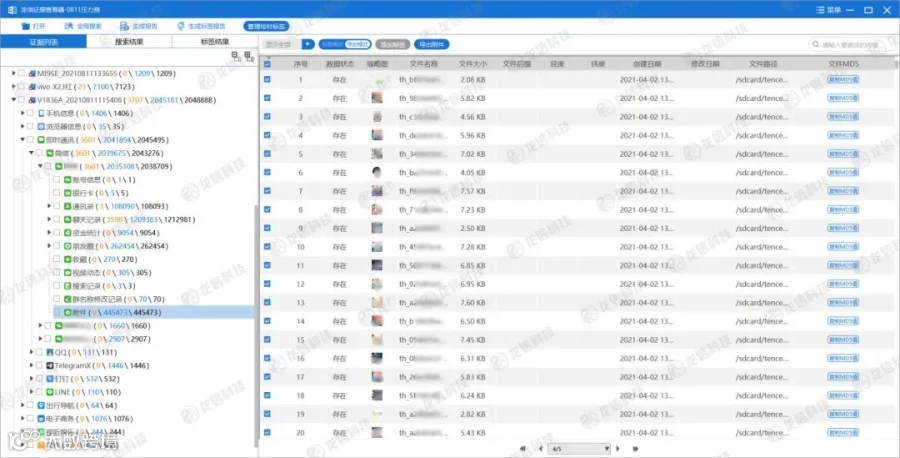Open the thumbnail in row 11
The width and height of the screenshot is (900, 458).
point(377,265)
